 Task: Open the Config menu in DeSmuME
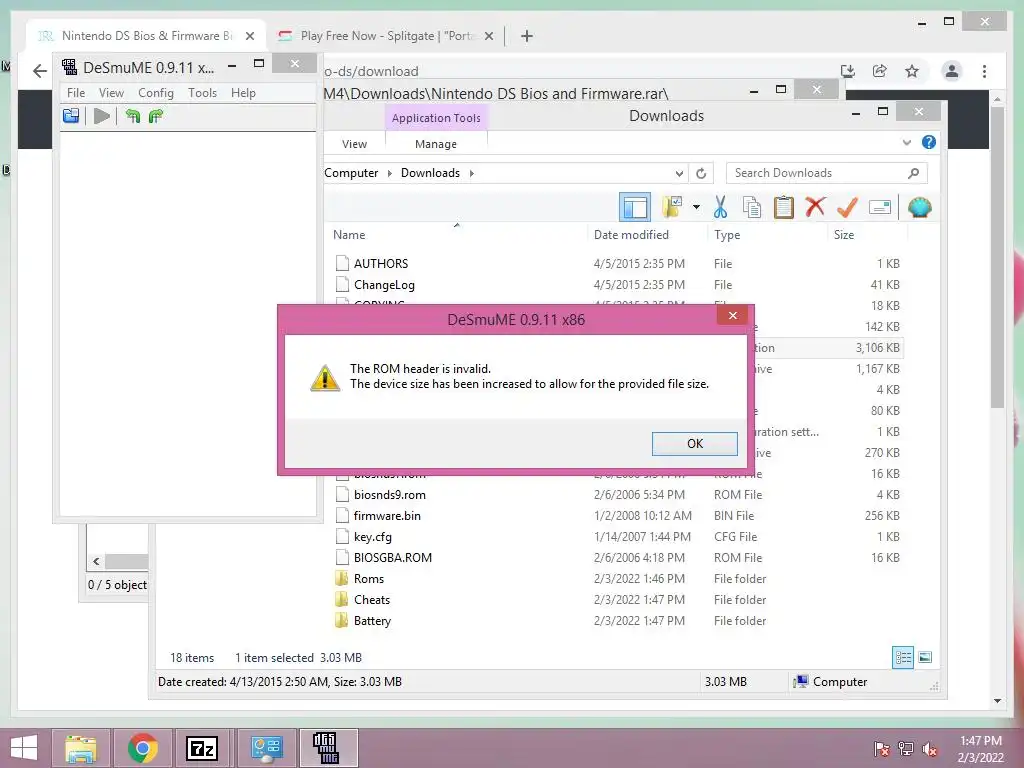point(155,93)
